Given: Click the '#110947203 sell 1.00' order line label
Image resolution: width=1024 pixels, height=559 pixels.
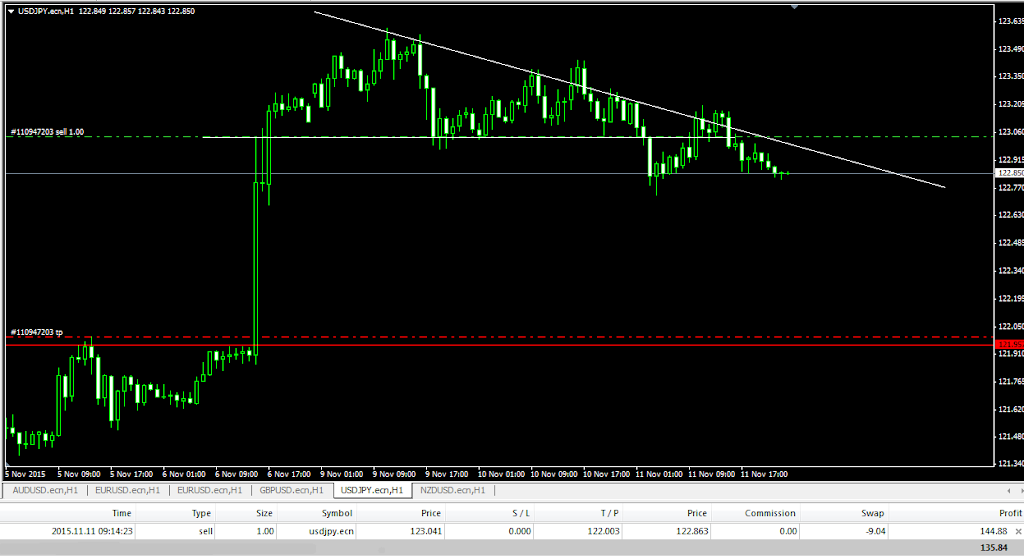Looking at the screenshot, I should pos(47,132).
